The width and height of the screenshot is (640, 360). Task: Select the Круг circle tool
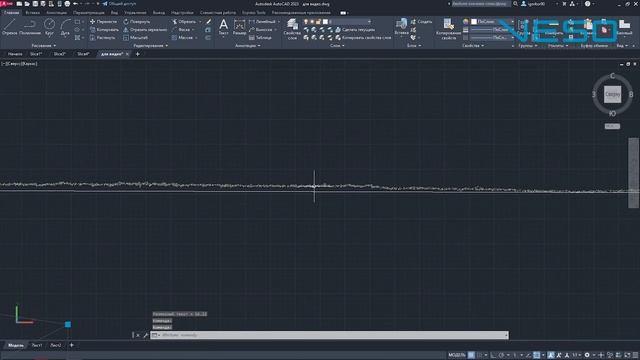point(49,27)
